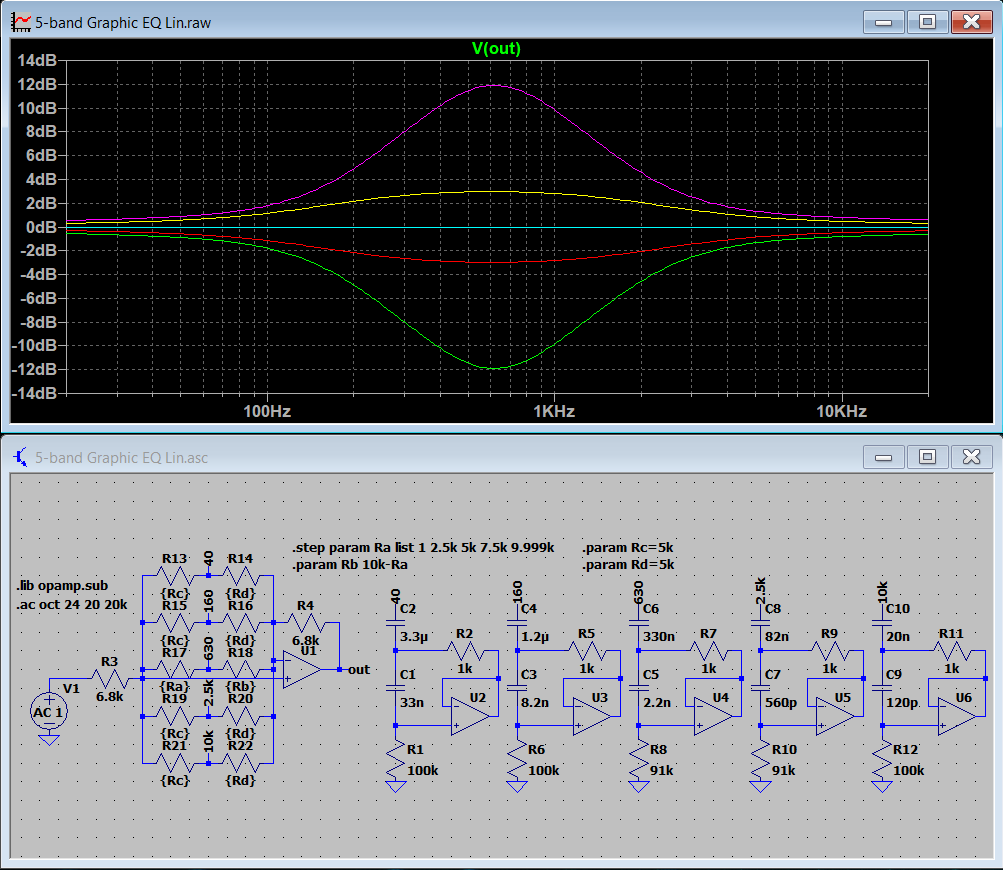Click the 10k net label above C10
The height and width of the screenshot is (870, 1003).
[x=882, y=592]
